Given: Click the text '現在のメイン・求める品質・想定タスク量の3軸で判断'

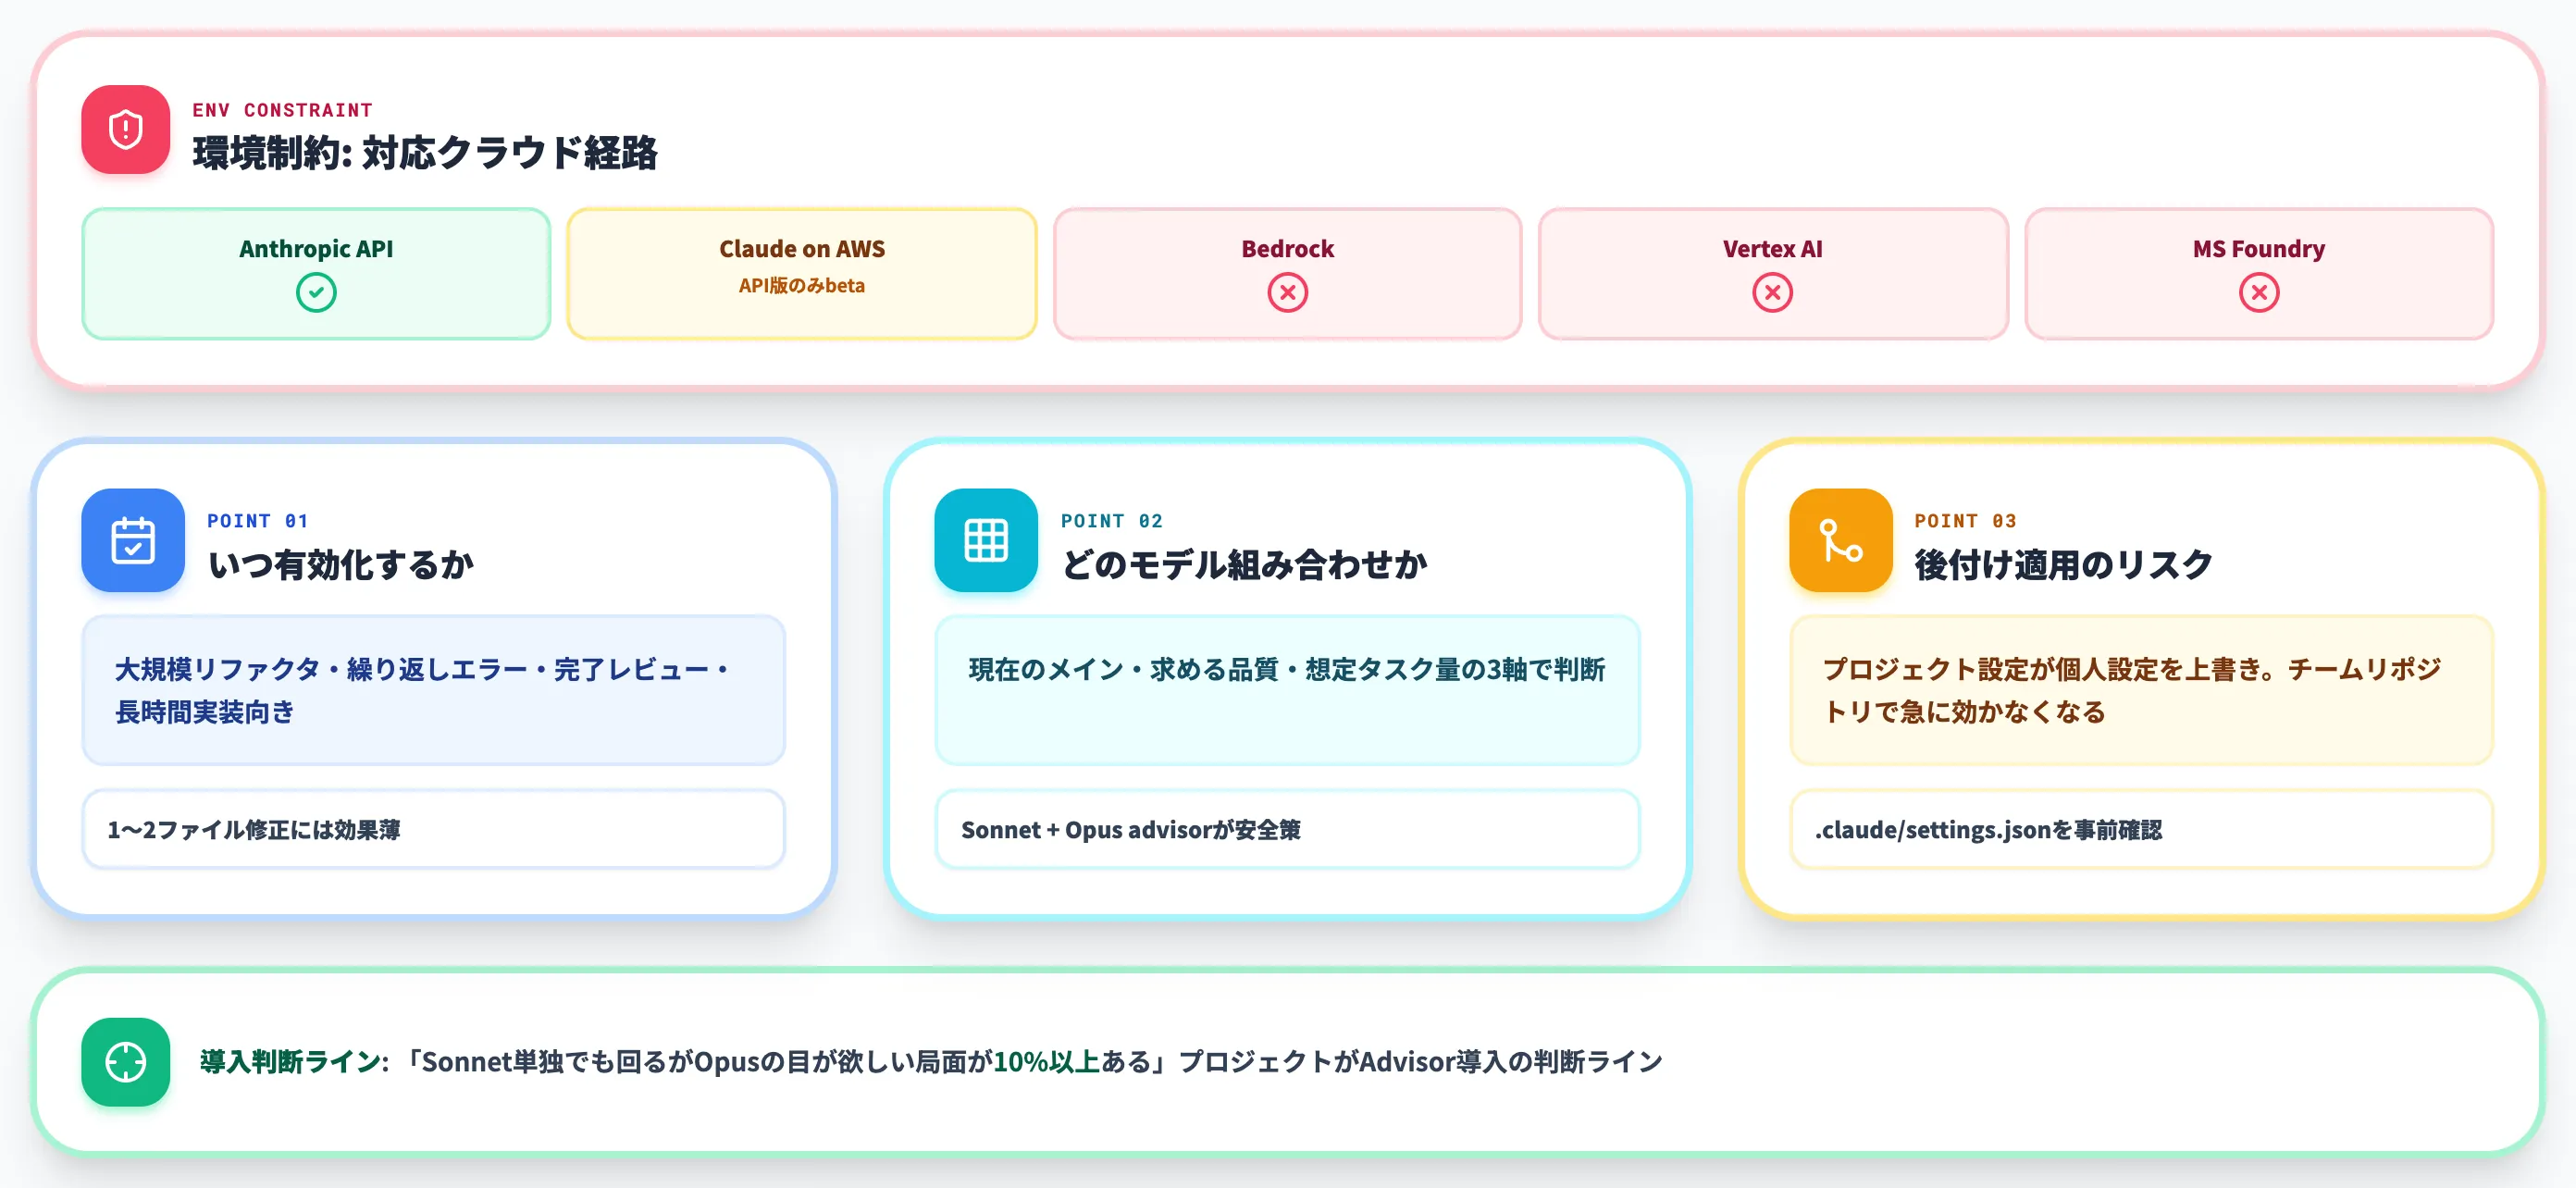Looking at the screenshot, I should pyautogui.click(x=1286, y=669).
